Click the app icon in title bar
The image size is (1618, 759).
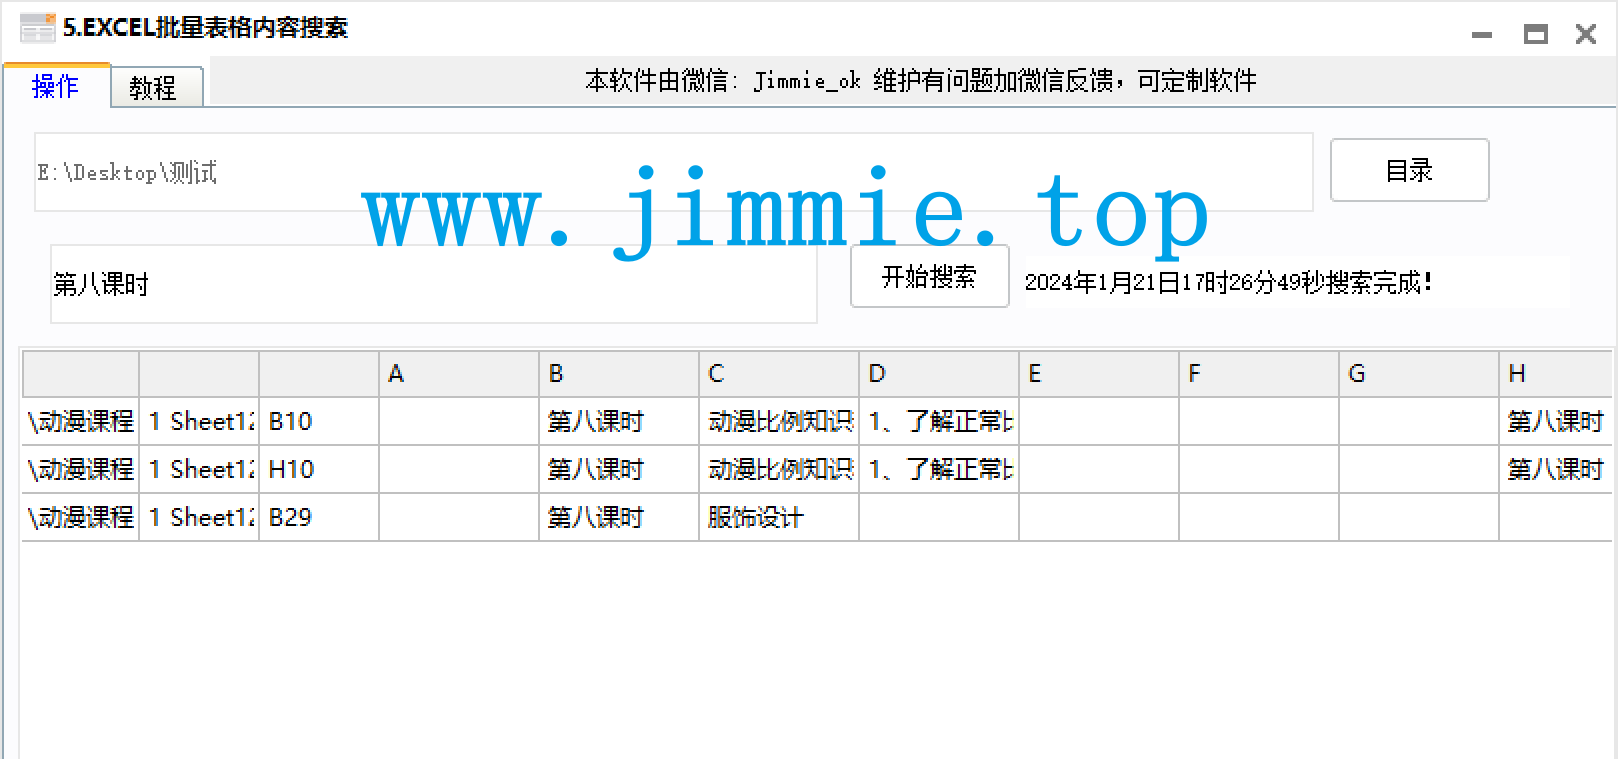click(37, 28)
